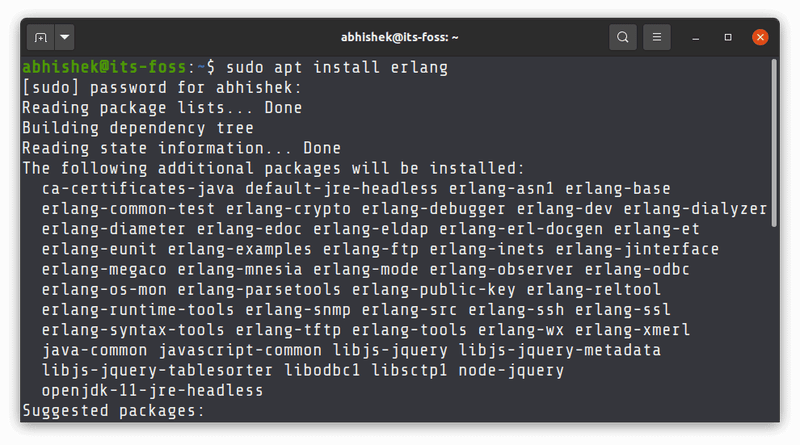
Task: Open the terminal search tool
Action: (623, 38)
